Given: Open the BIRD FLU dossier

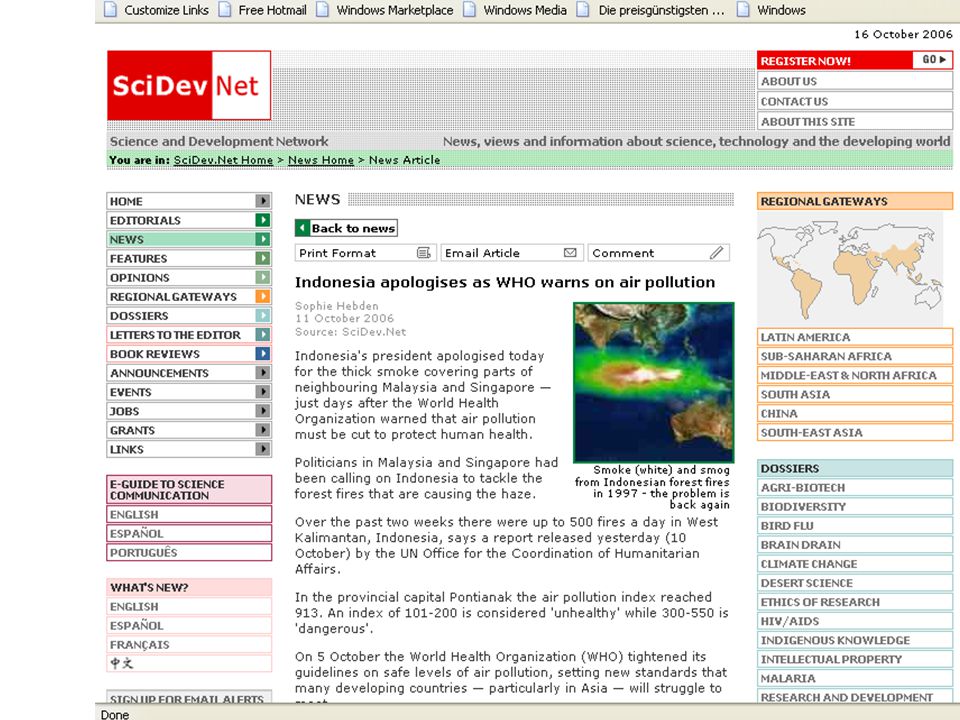Looking at the screenshot, I should [855, 525].
